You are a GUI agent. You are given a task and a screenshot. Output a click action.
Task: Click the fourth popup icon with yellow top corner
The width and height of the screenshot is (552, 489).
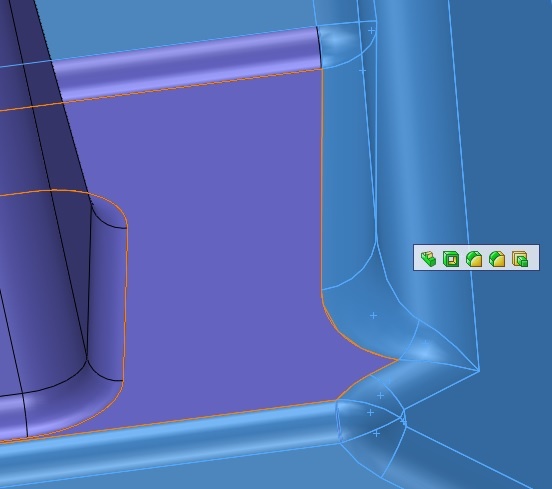497,259
